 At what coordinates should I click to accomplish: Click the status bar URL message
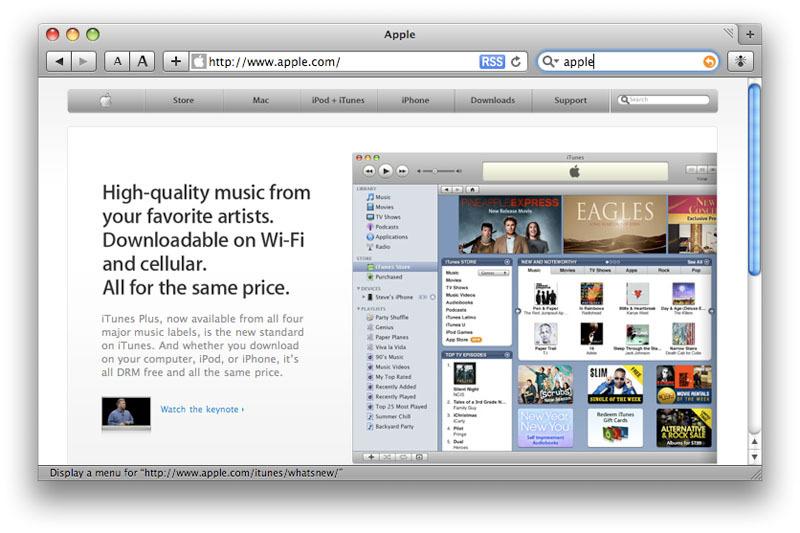(x=196, y=473)
